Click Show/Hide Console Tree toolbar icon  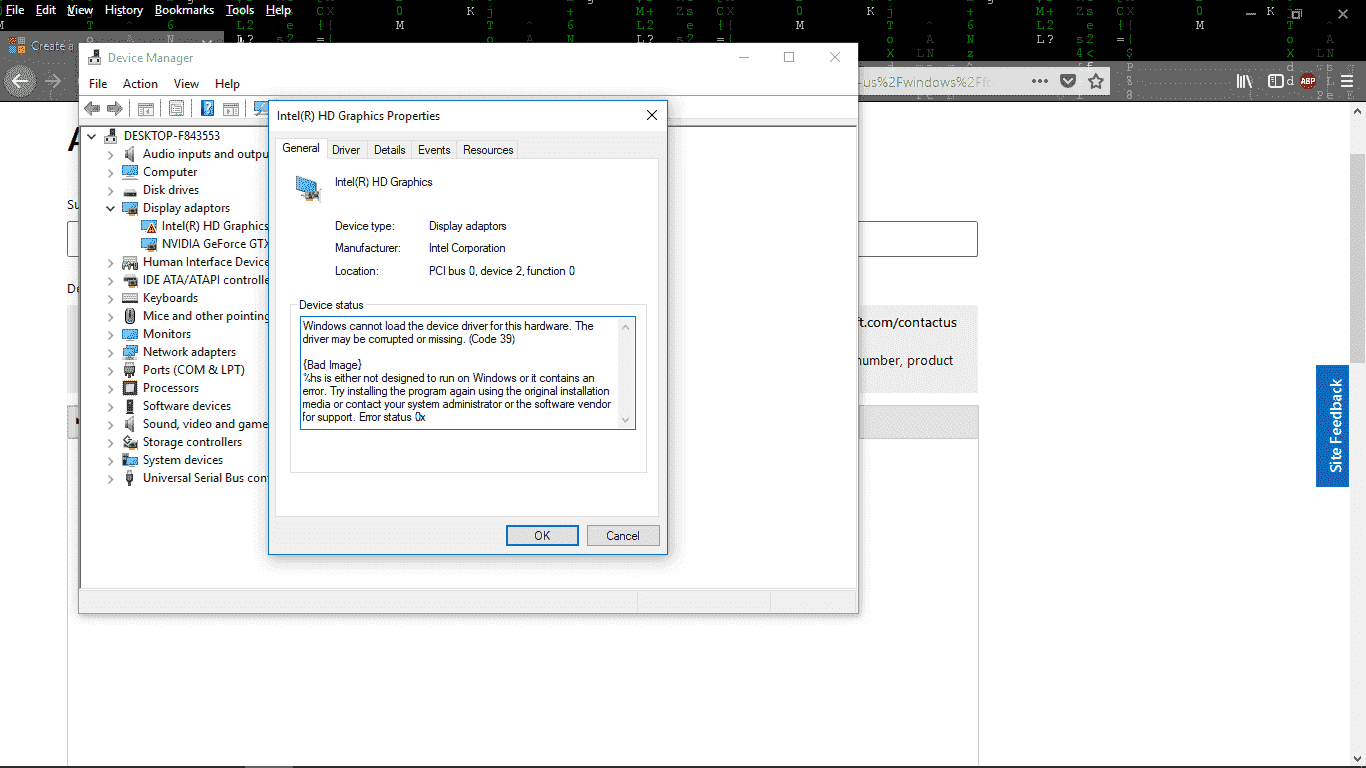[146, 108]
